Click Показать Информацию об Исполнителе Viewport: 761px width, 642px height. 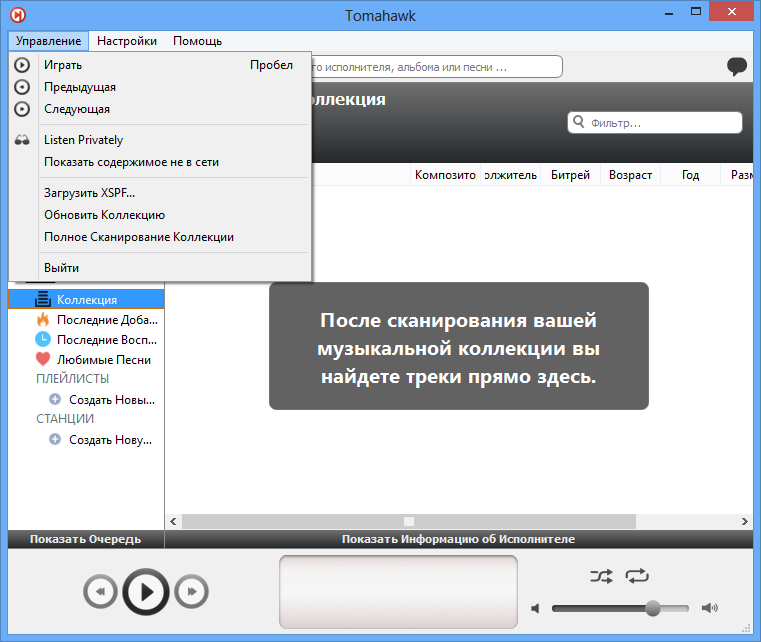459,539
